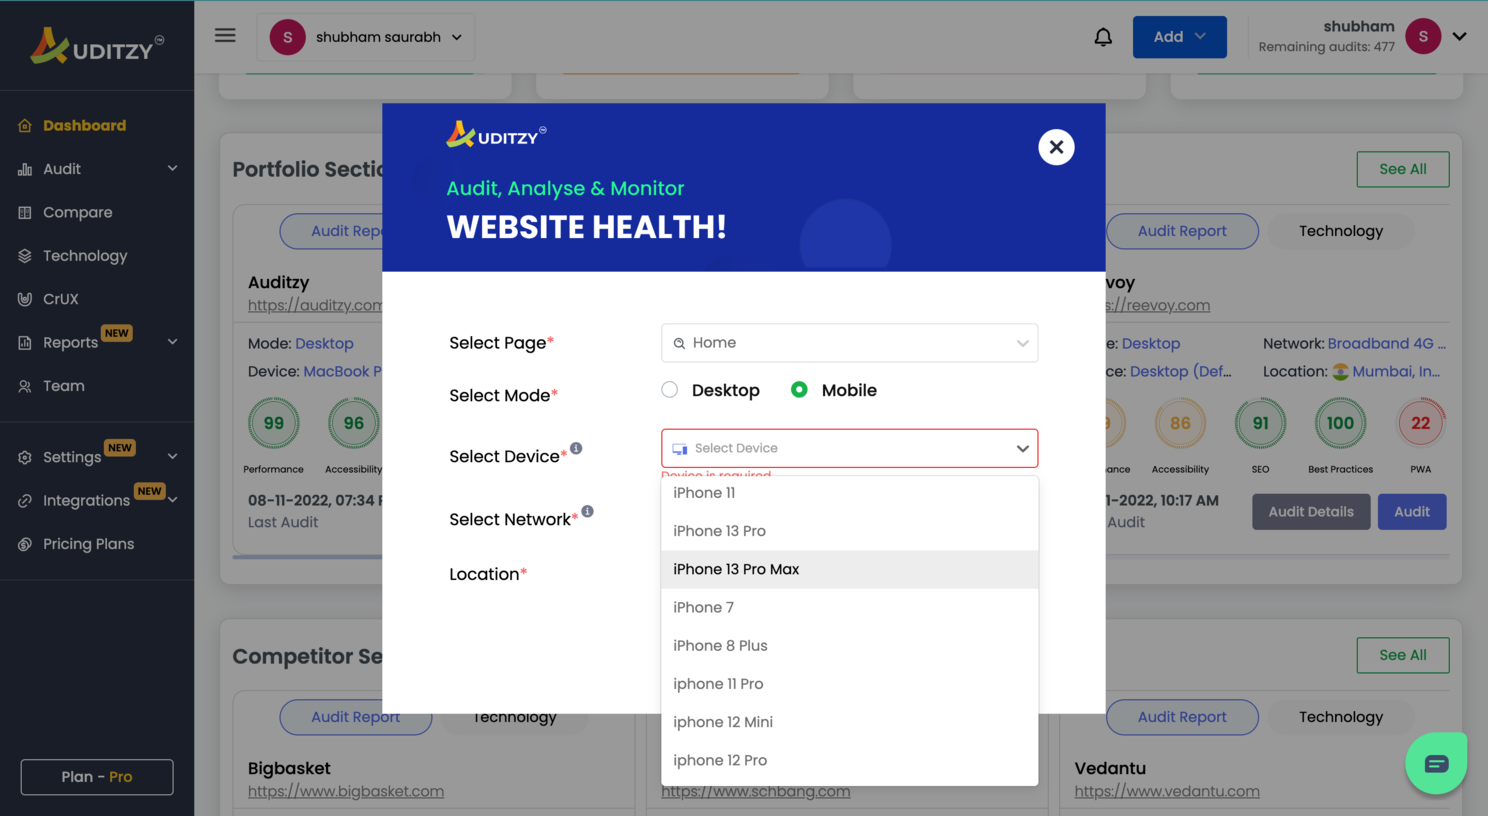Click the shubham saurabh avatar icon
Image resolution: width=1488 pixels, height=816 pixels.
pos(288,37)
